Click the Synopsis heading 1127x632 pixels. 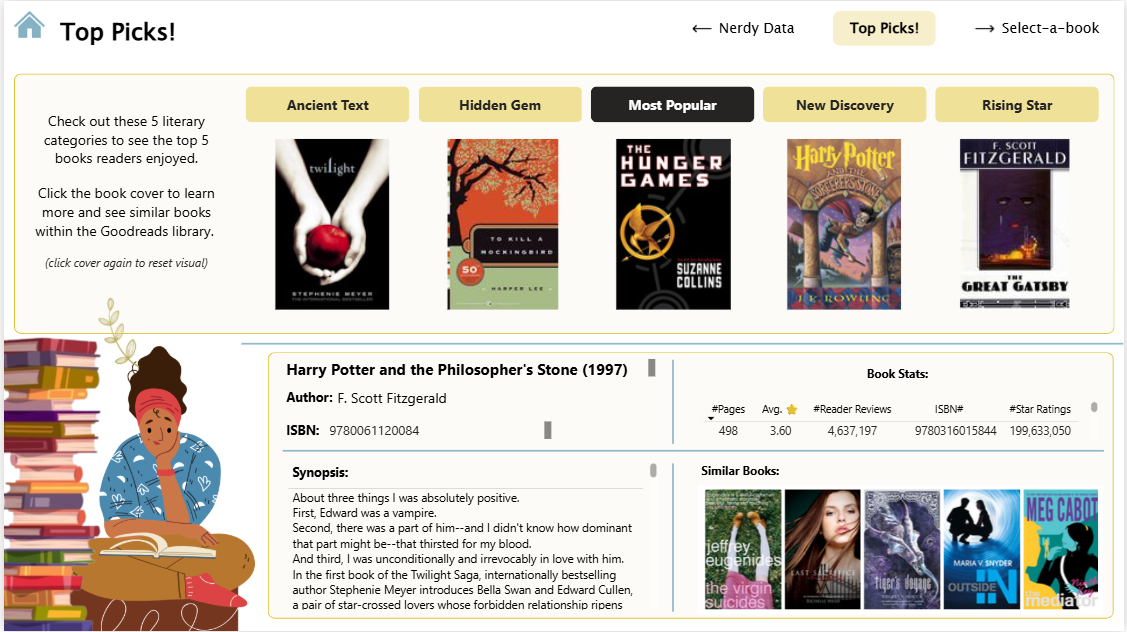320,472
